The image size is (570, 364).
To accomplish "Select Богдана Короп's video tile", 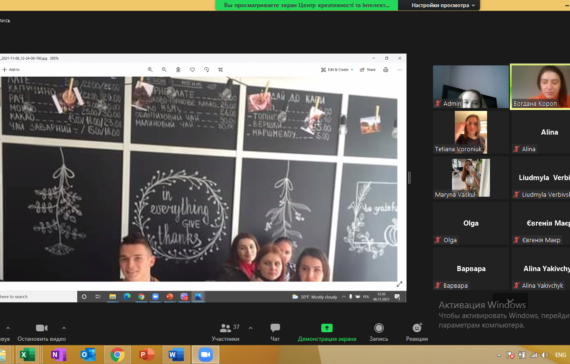I will (540, 87).
